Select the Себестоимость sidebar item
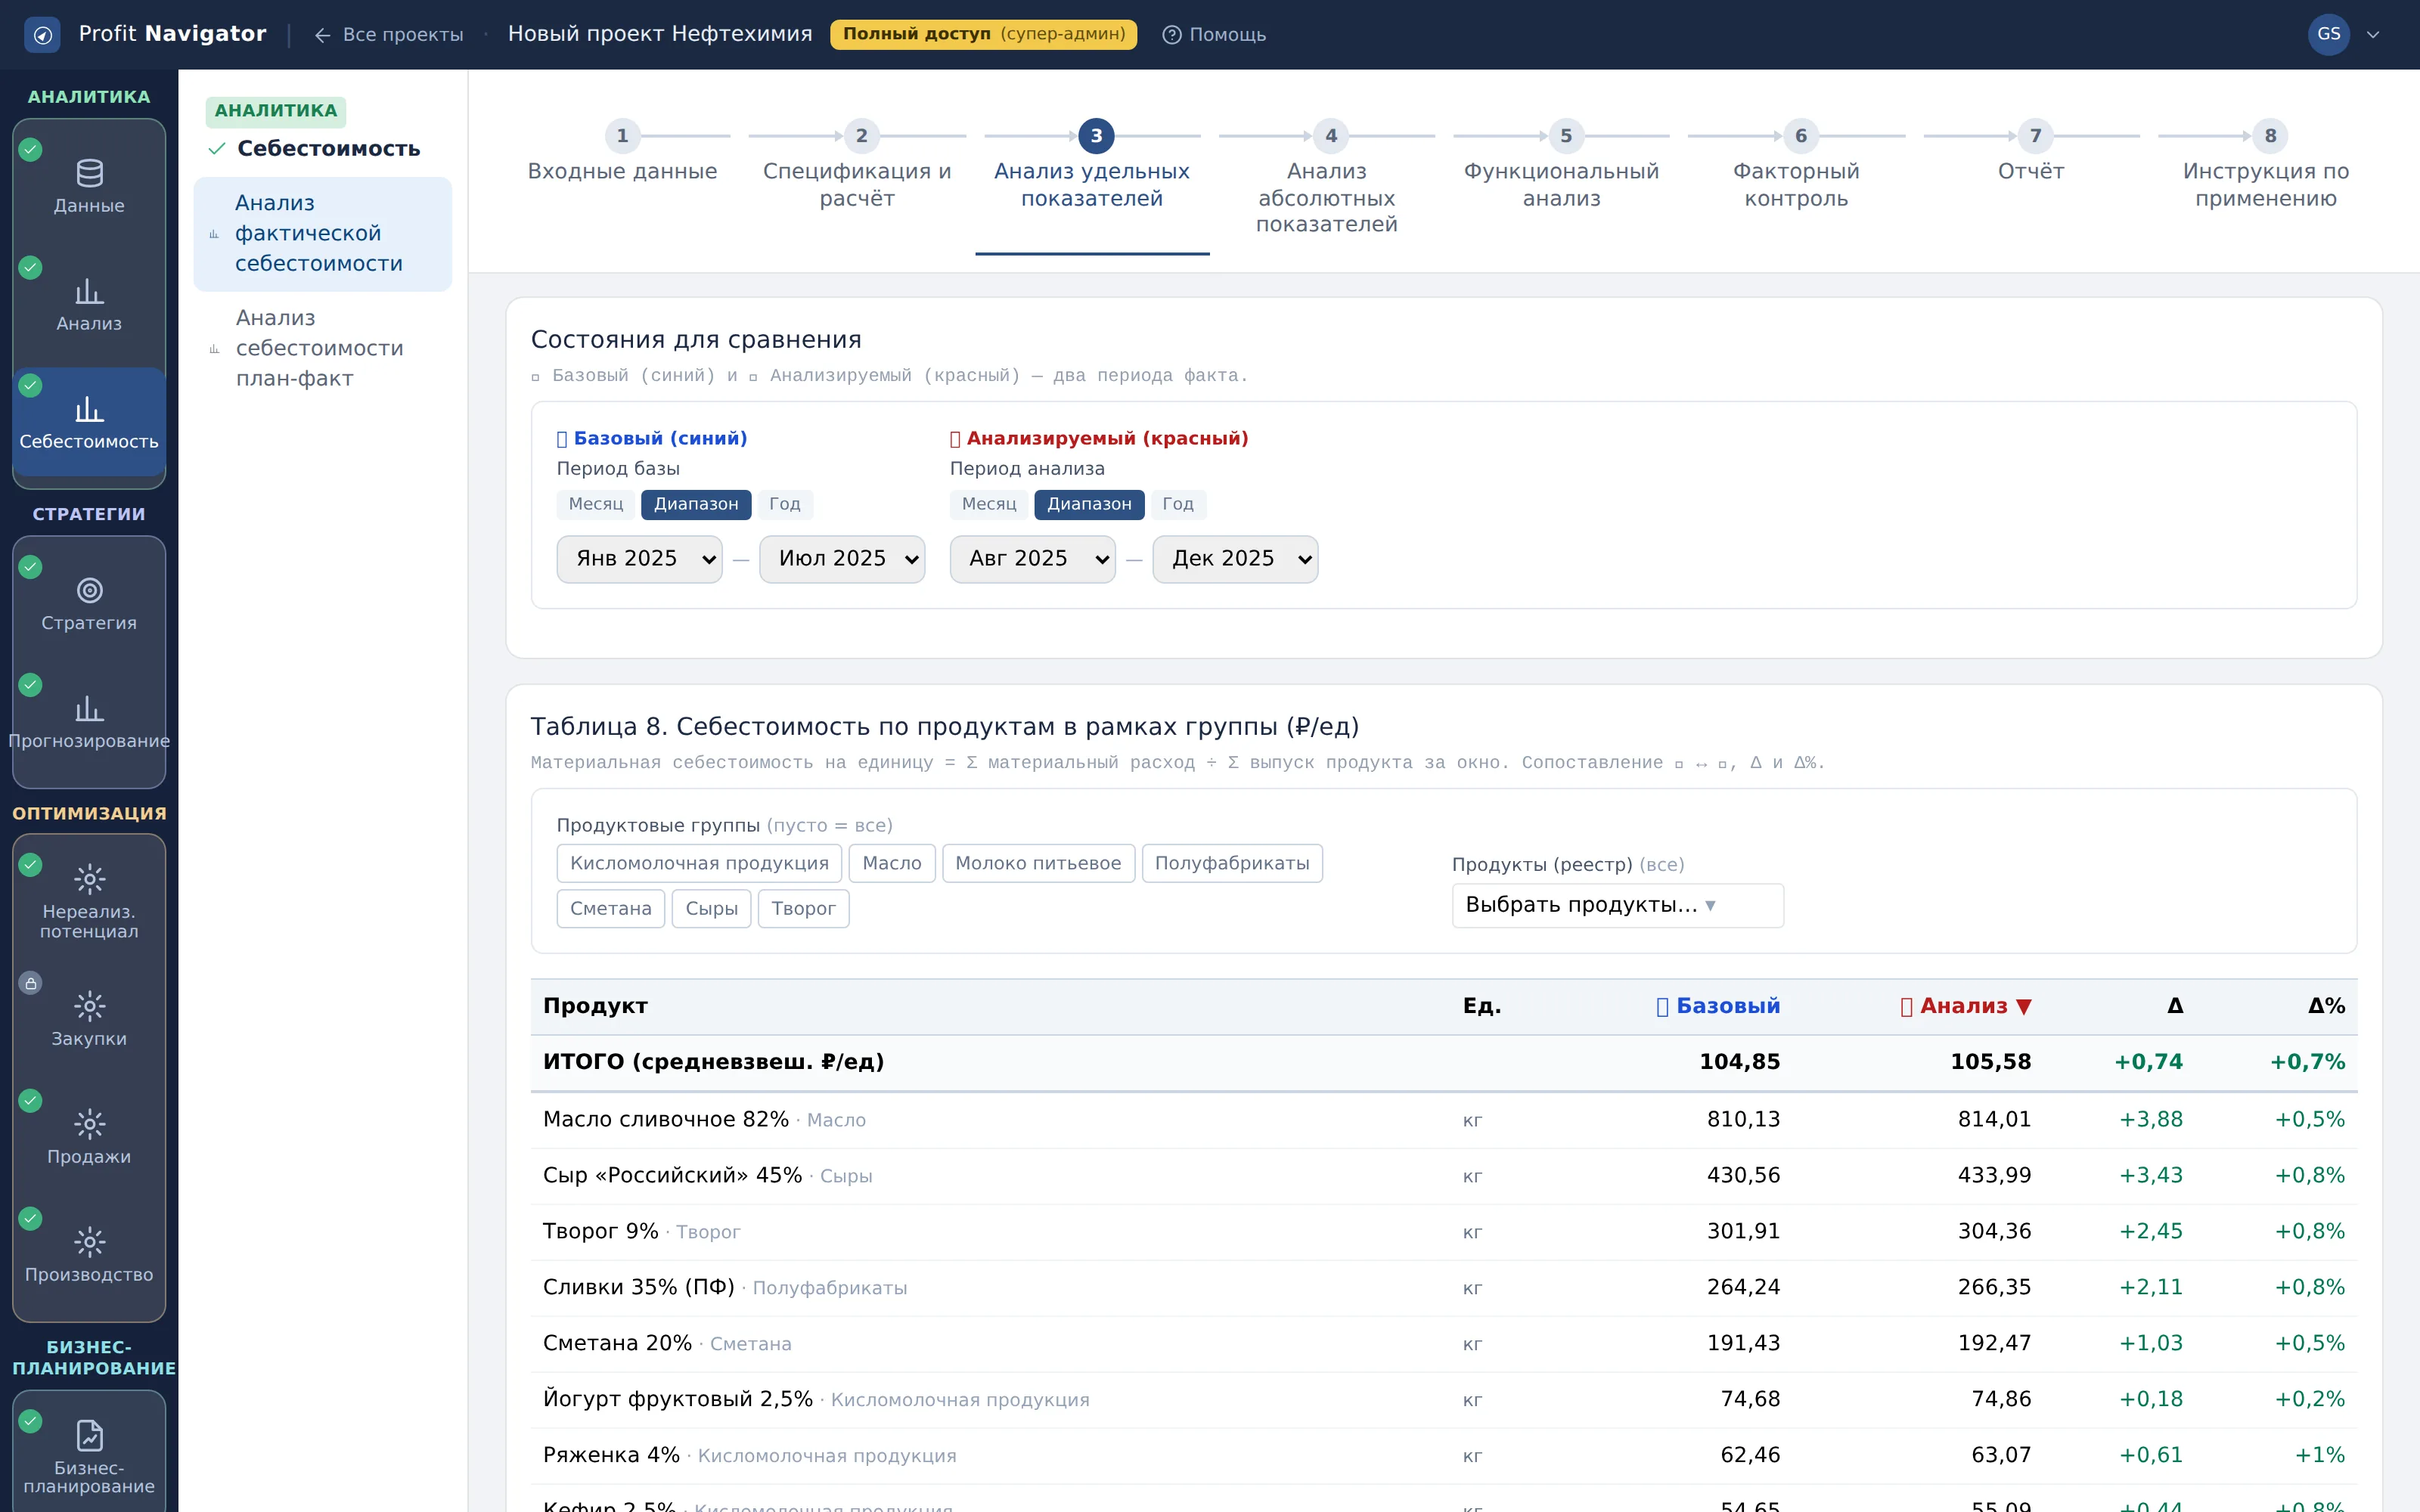The width and height of the screenshot is (2420, 1512). pyautogui.click(x=89, y=423)
